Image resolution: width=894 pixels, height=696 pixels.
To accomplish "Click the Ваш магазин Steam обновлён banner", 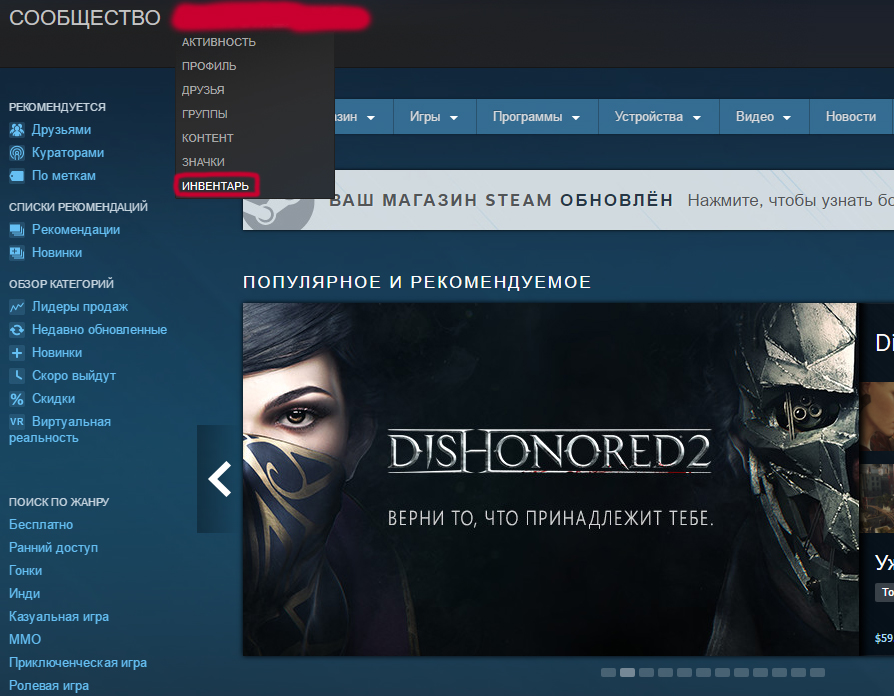I will click(568, 200).
